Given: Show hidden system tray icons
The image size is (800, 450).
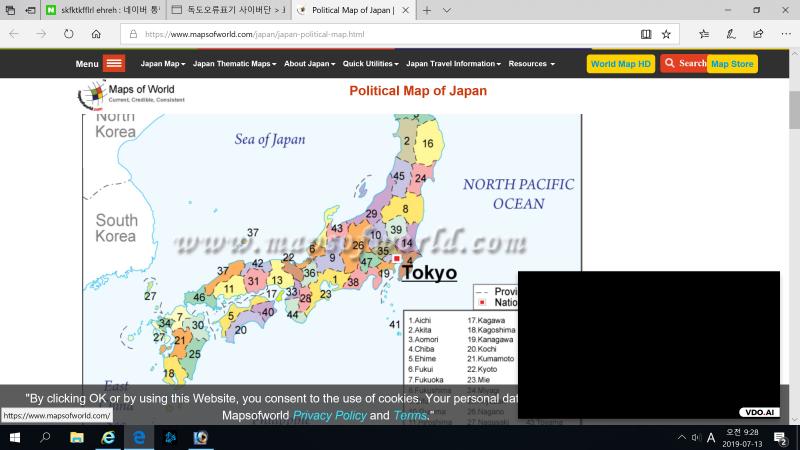Looking at the screenshot, I should pos(682,437).
